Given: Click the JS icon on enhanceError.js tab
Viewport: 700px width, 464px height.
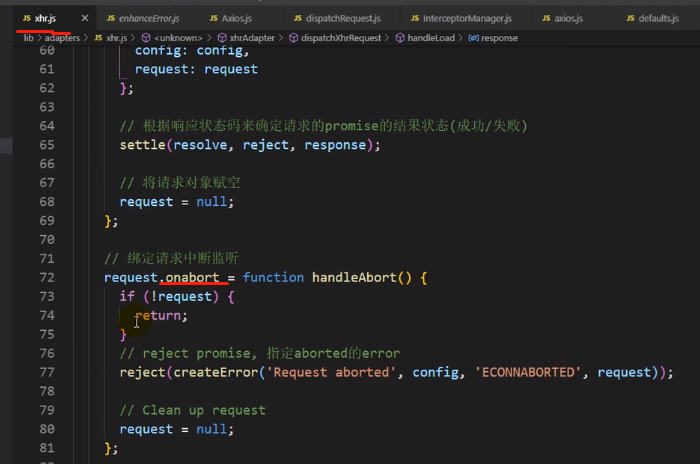Looking at the screenshot, I should 111,18.
